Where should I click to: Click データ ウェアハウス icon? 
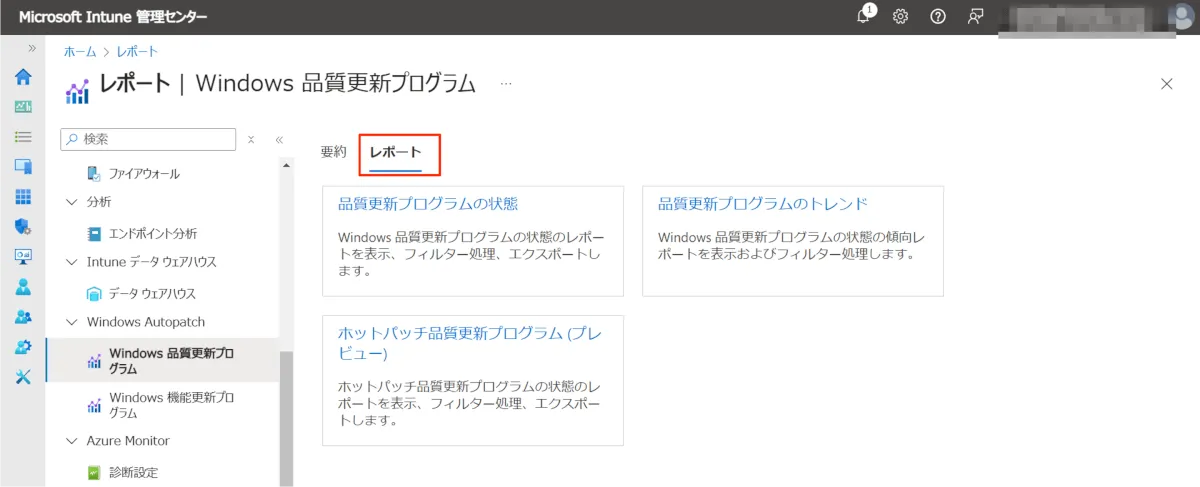[94, 294]
